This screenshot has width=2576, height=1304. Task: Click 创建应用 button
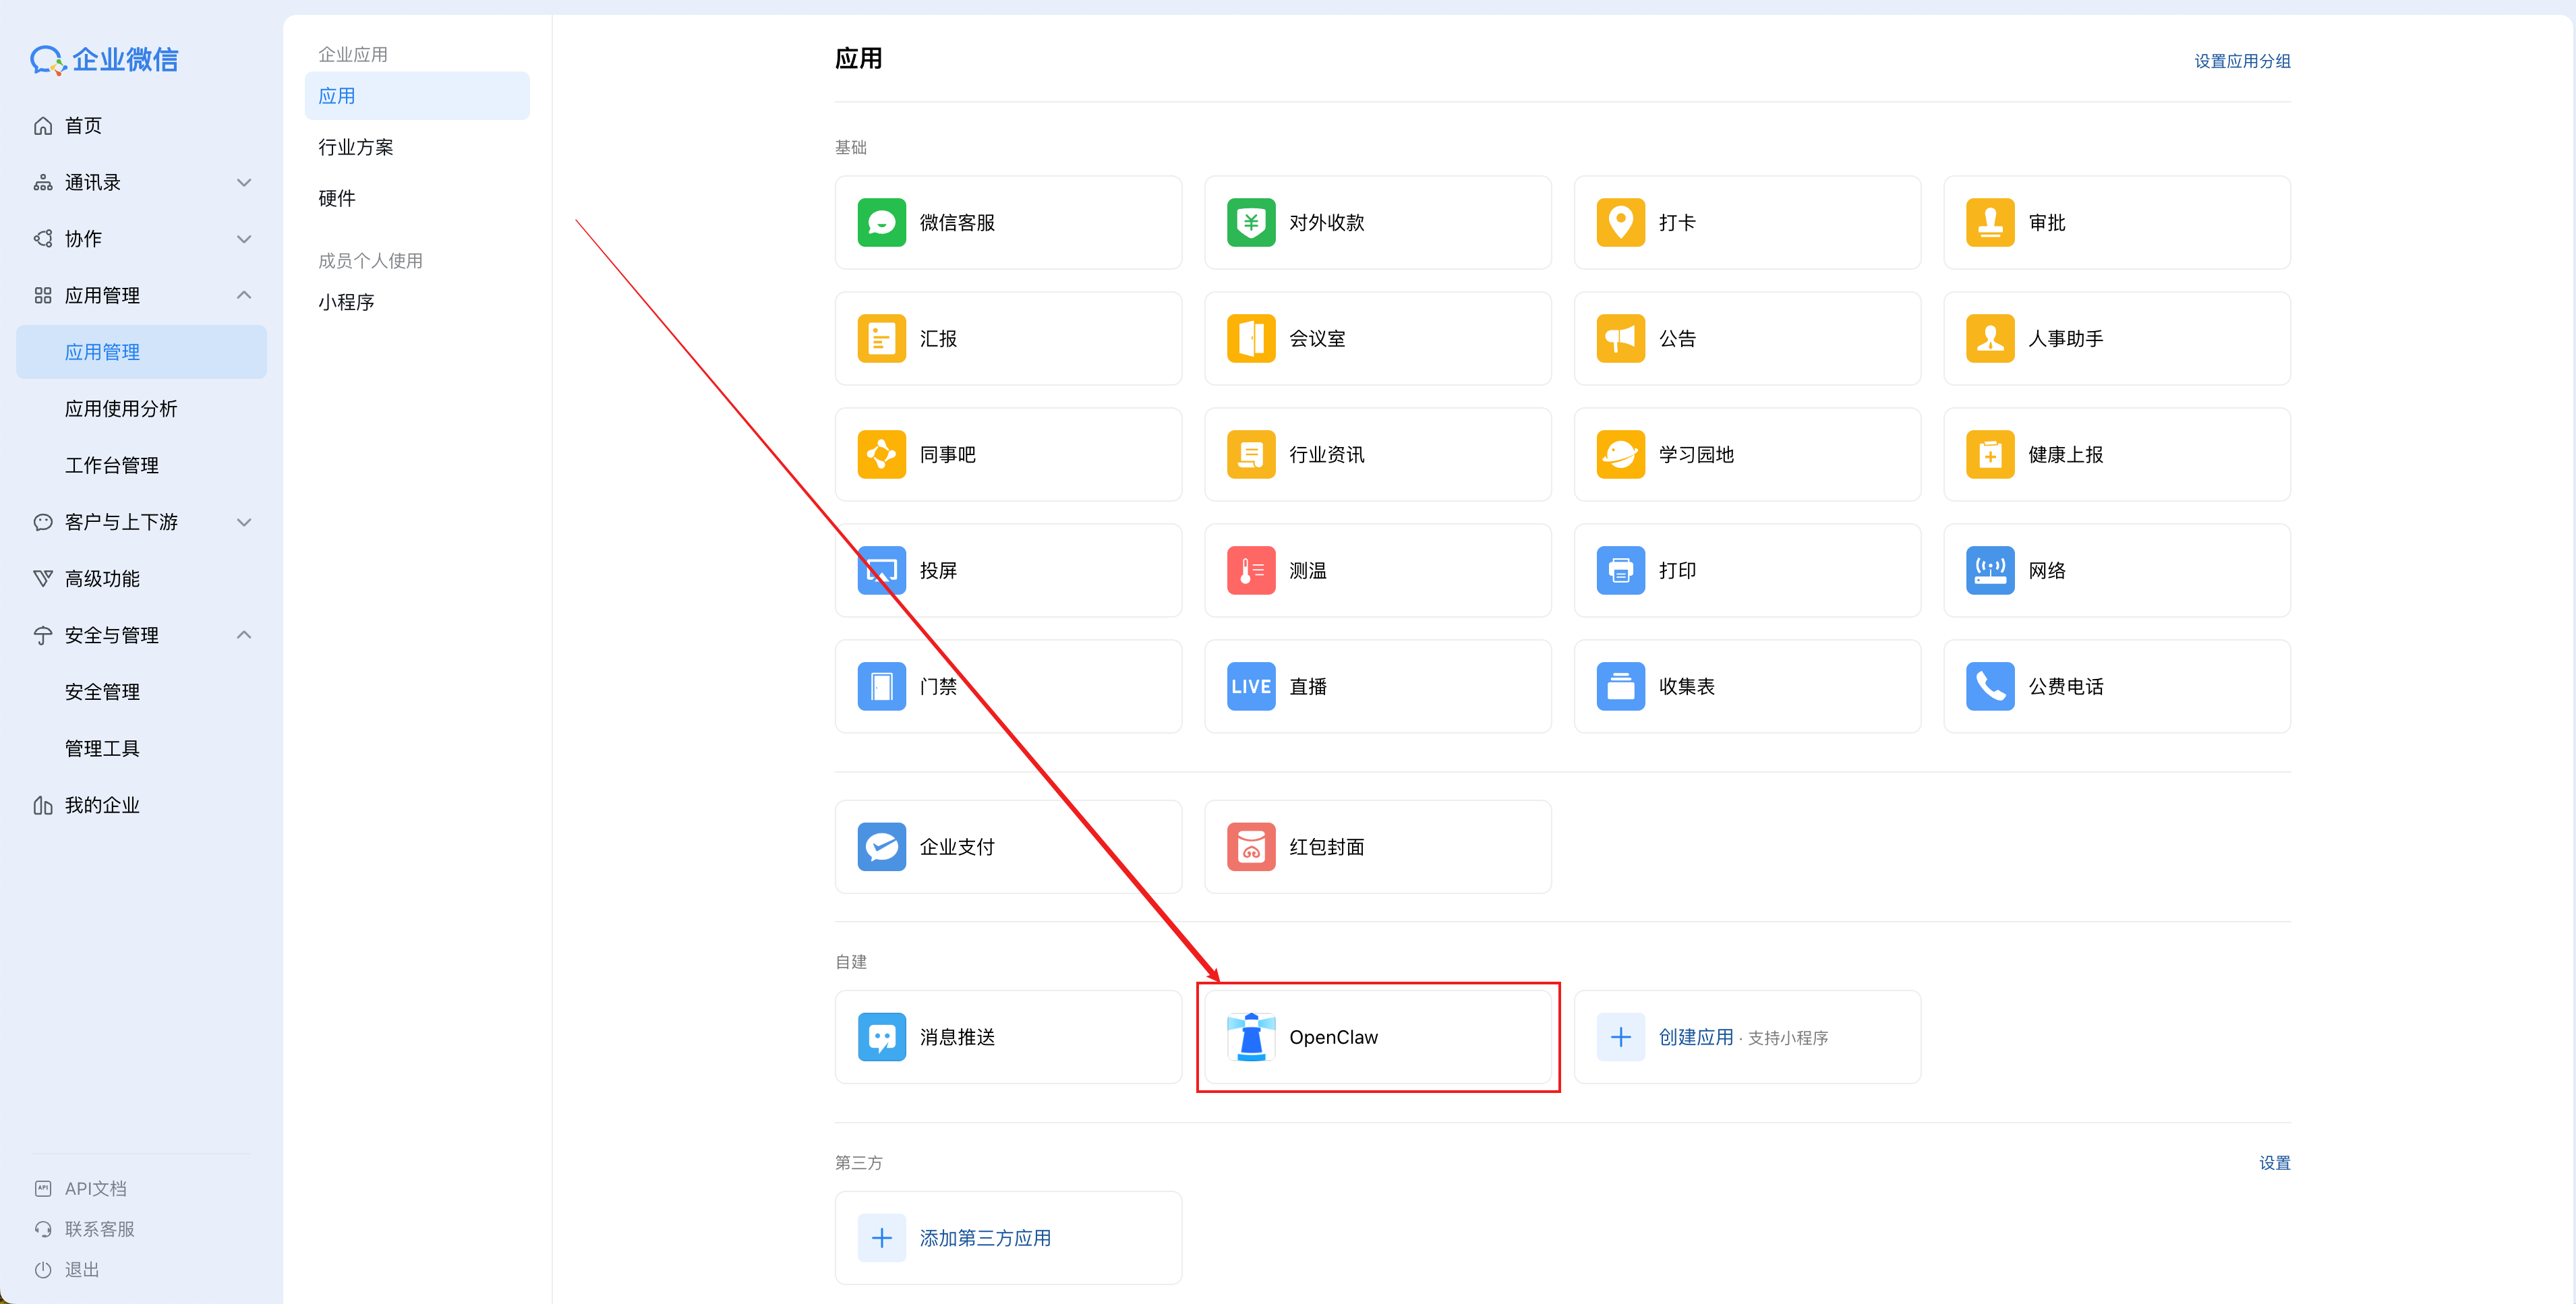pyautogui.click(x=1695, y=1037)
